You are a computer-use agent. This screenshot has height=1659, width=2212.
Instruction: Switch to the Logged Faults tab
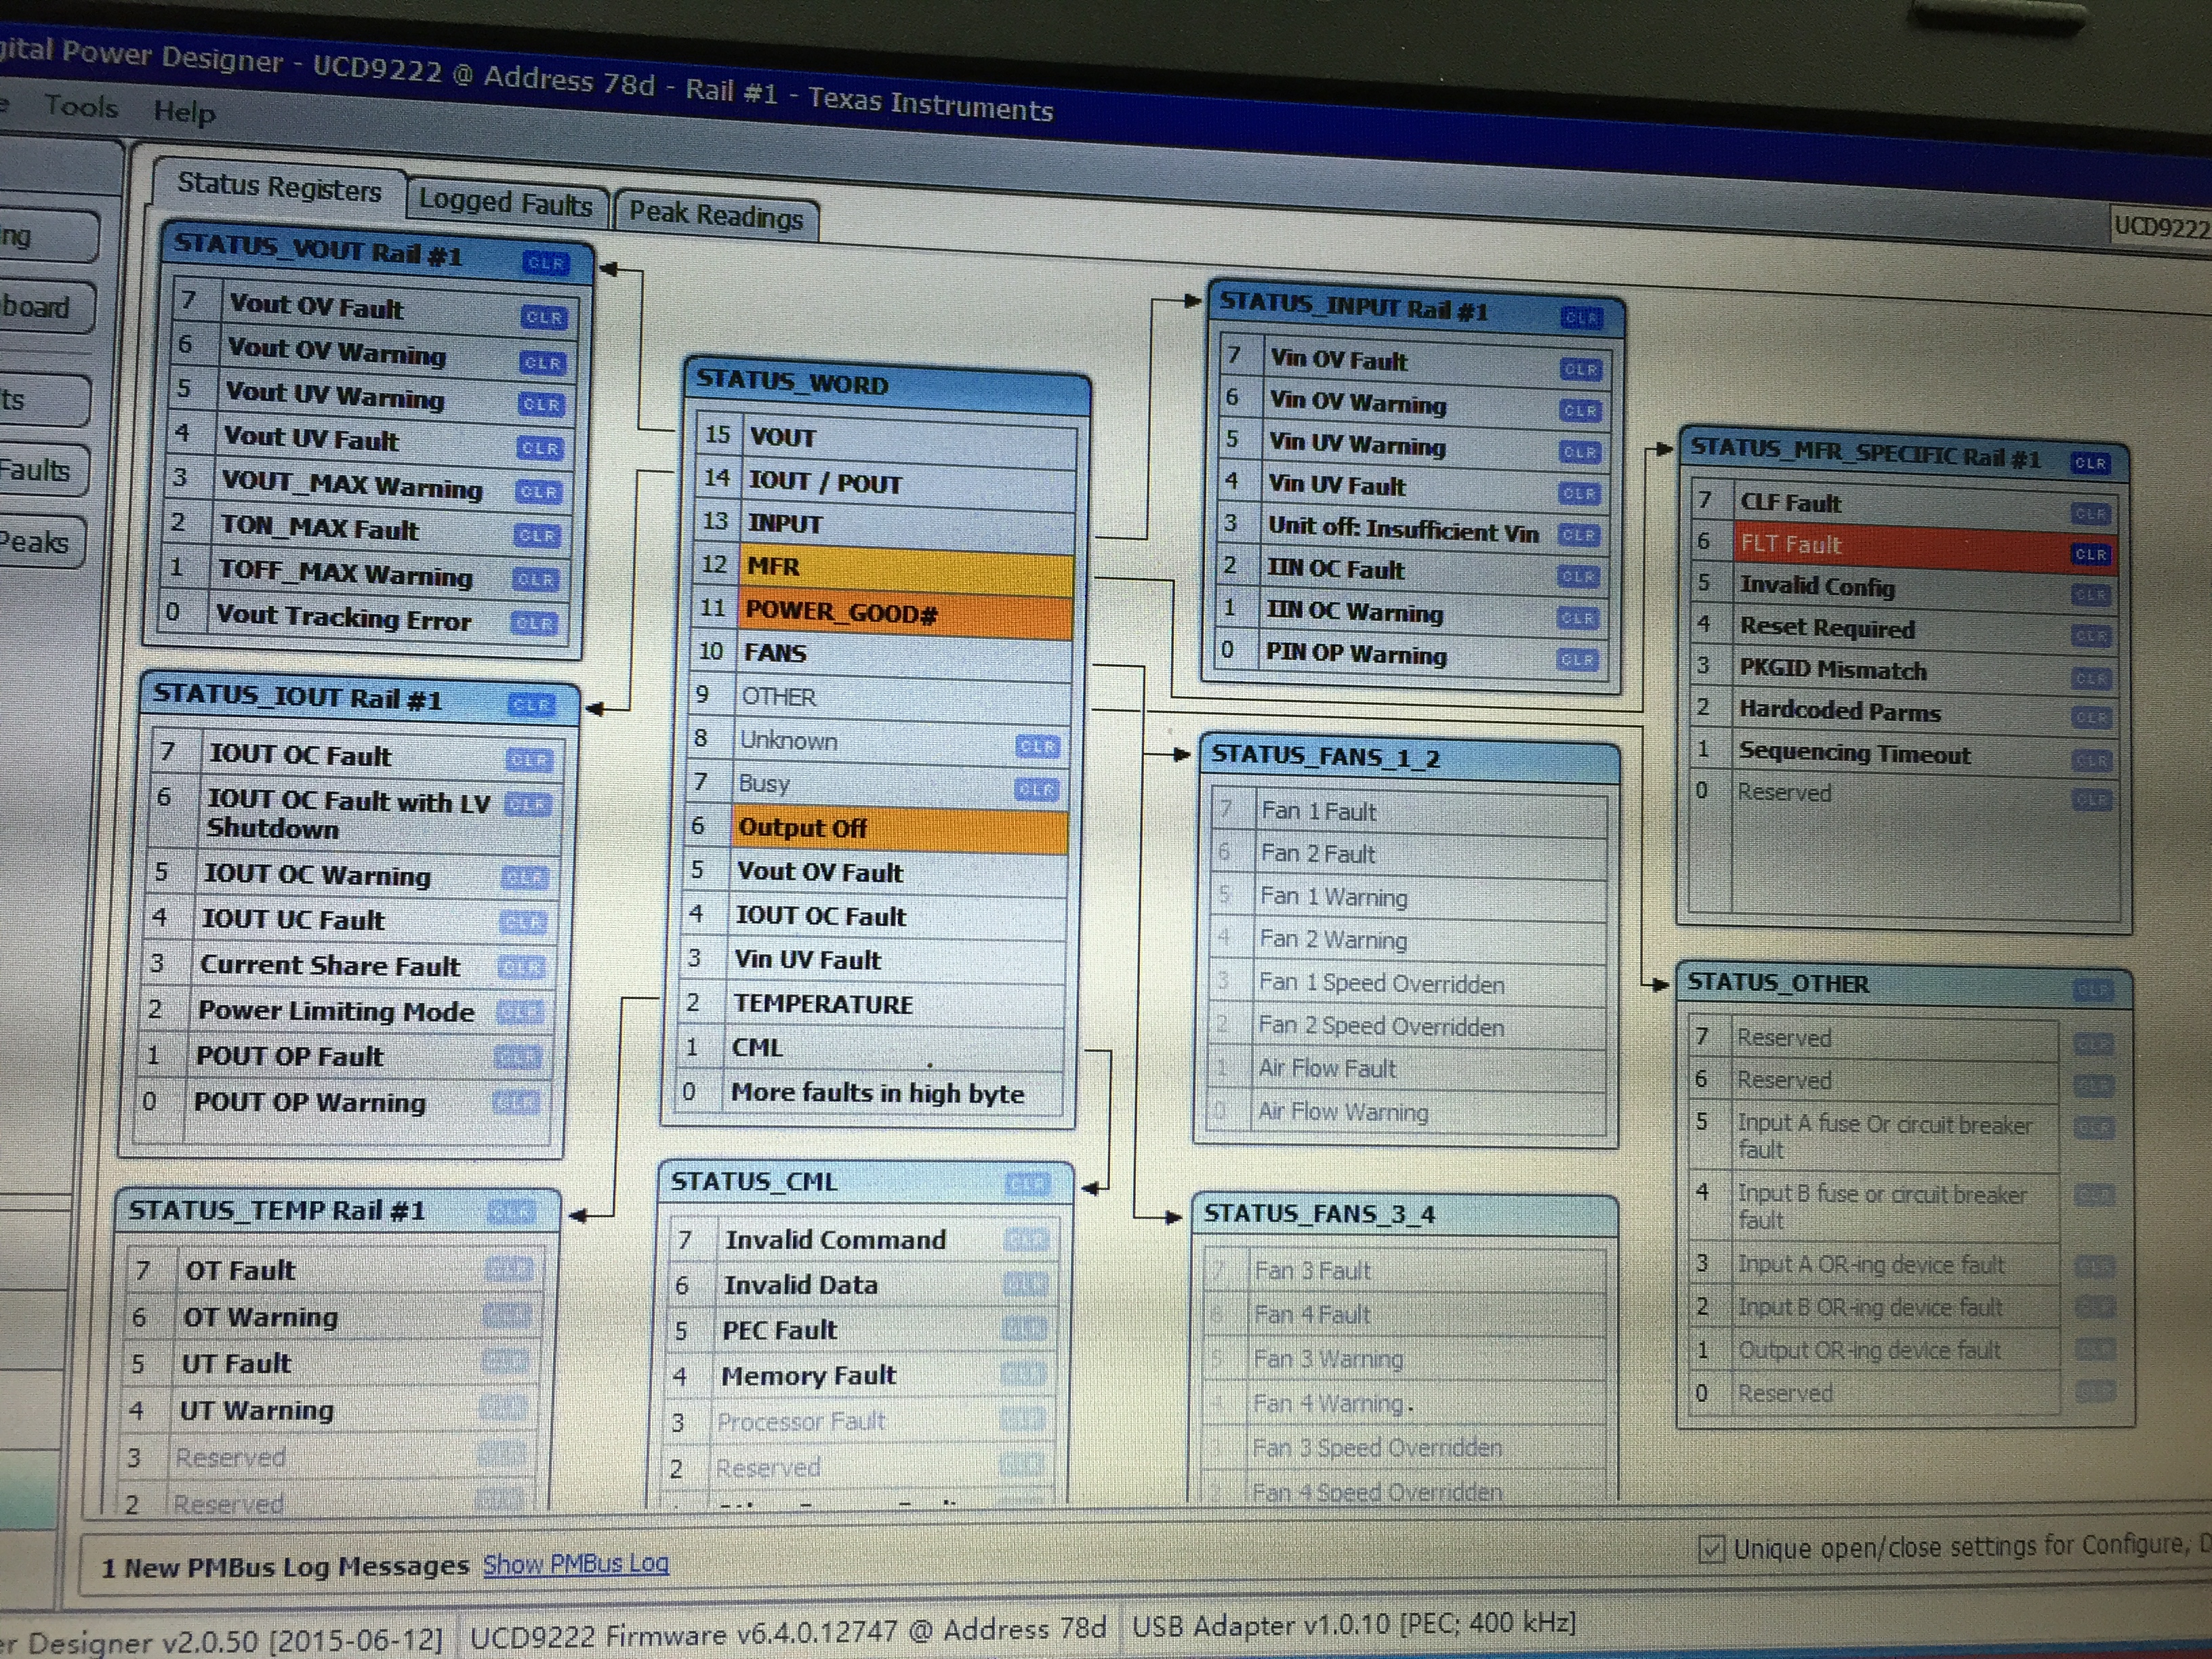[506, 203]
